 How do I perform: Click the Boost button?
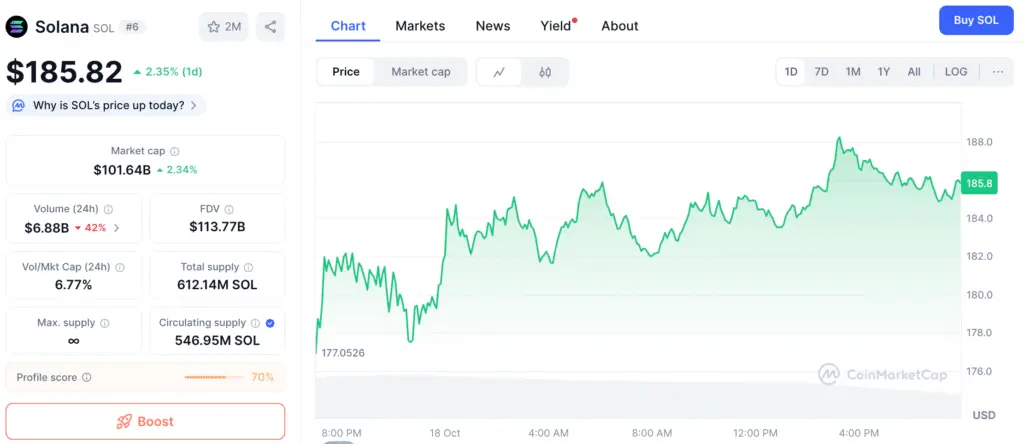pos(145,421)
